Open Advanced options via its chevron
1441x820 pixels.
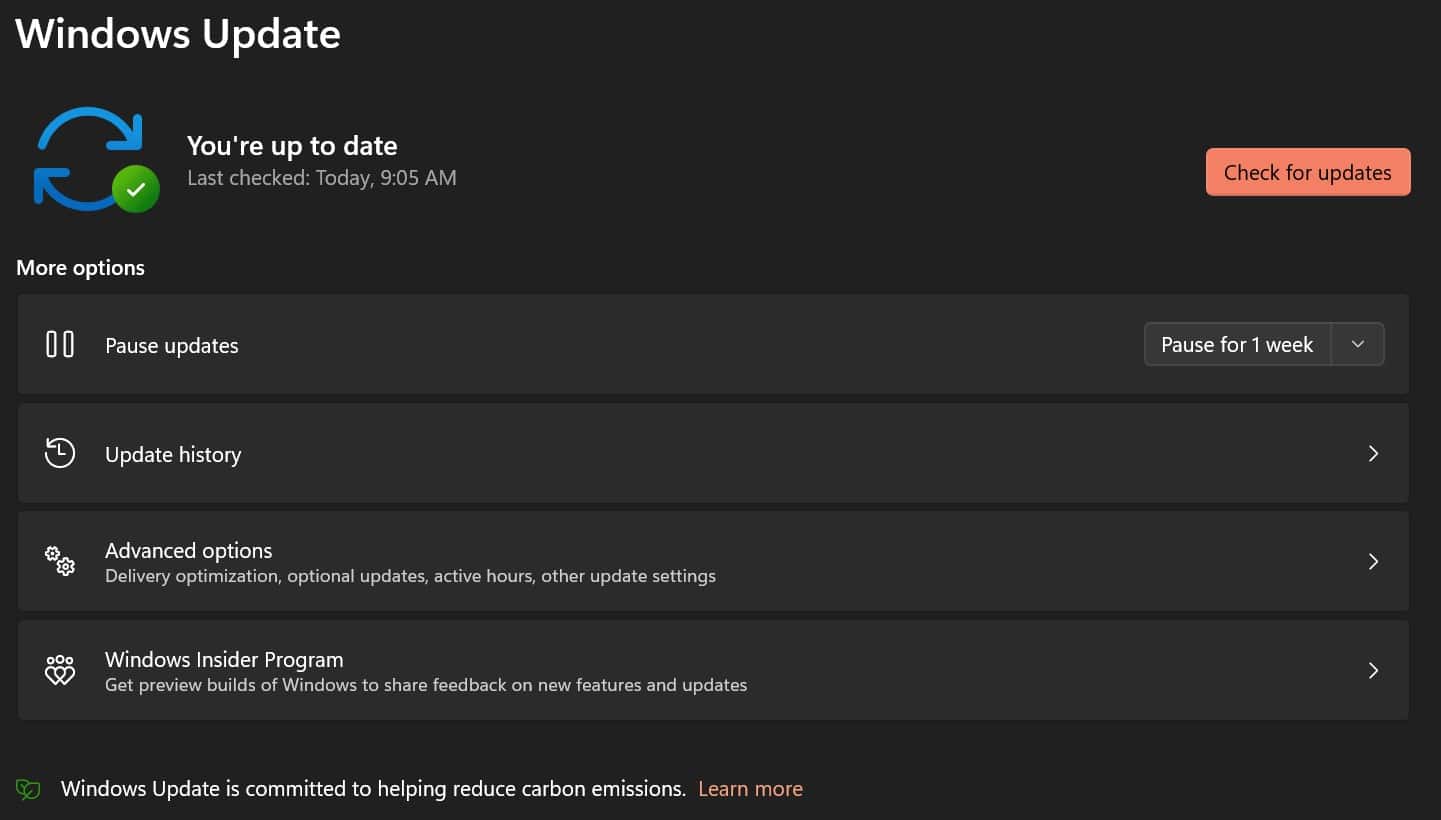[x=1373, y=562]
